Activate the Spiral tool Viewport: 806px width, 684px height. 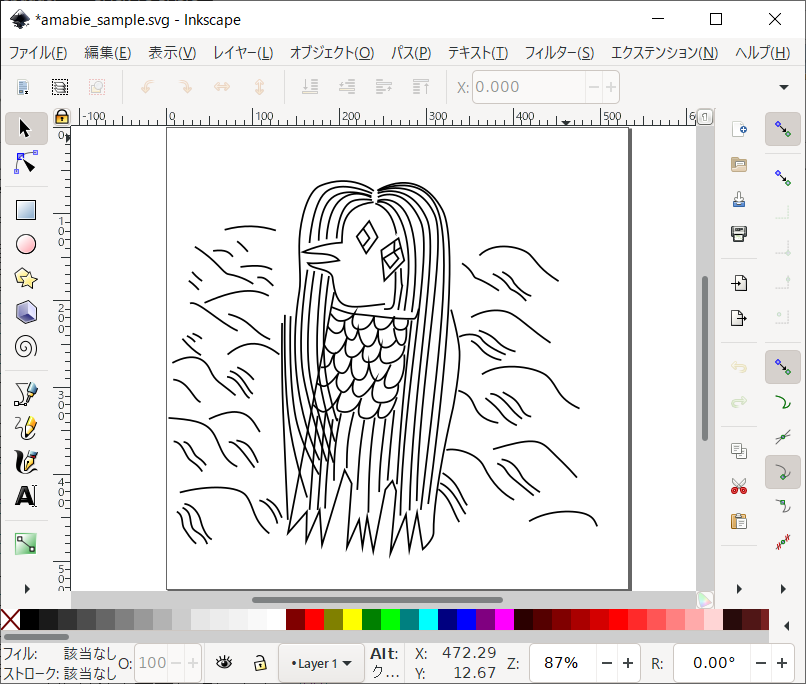[26, 347]
